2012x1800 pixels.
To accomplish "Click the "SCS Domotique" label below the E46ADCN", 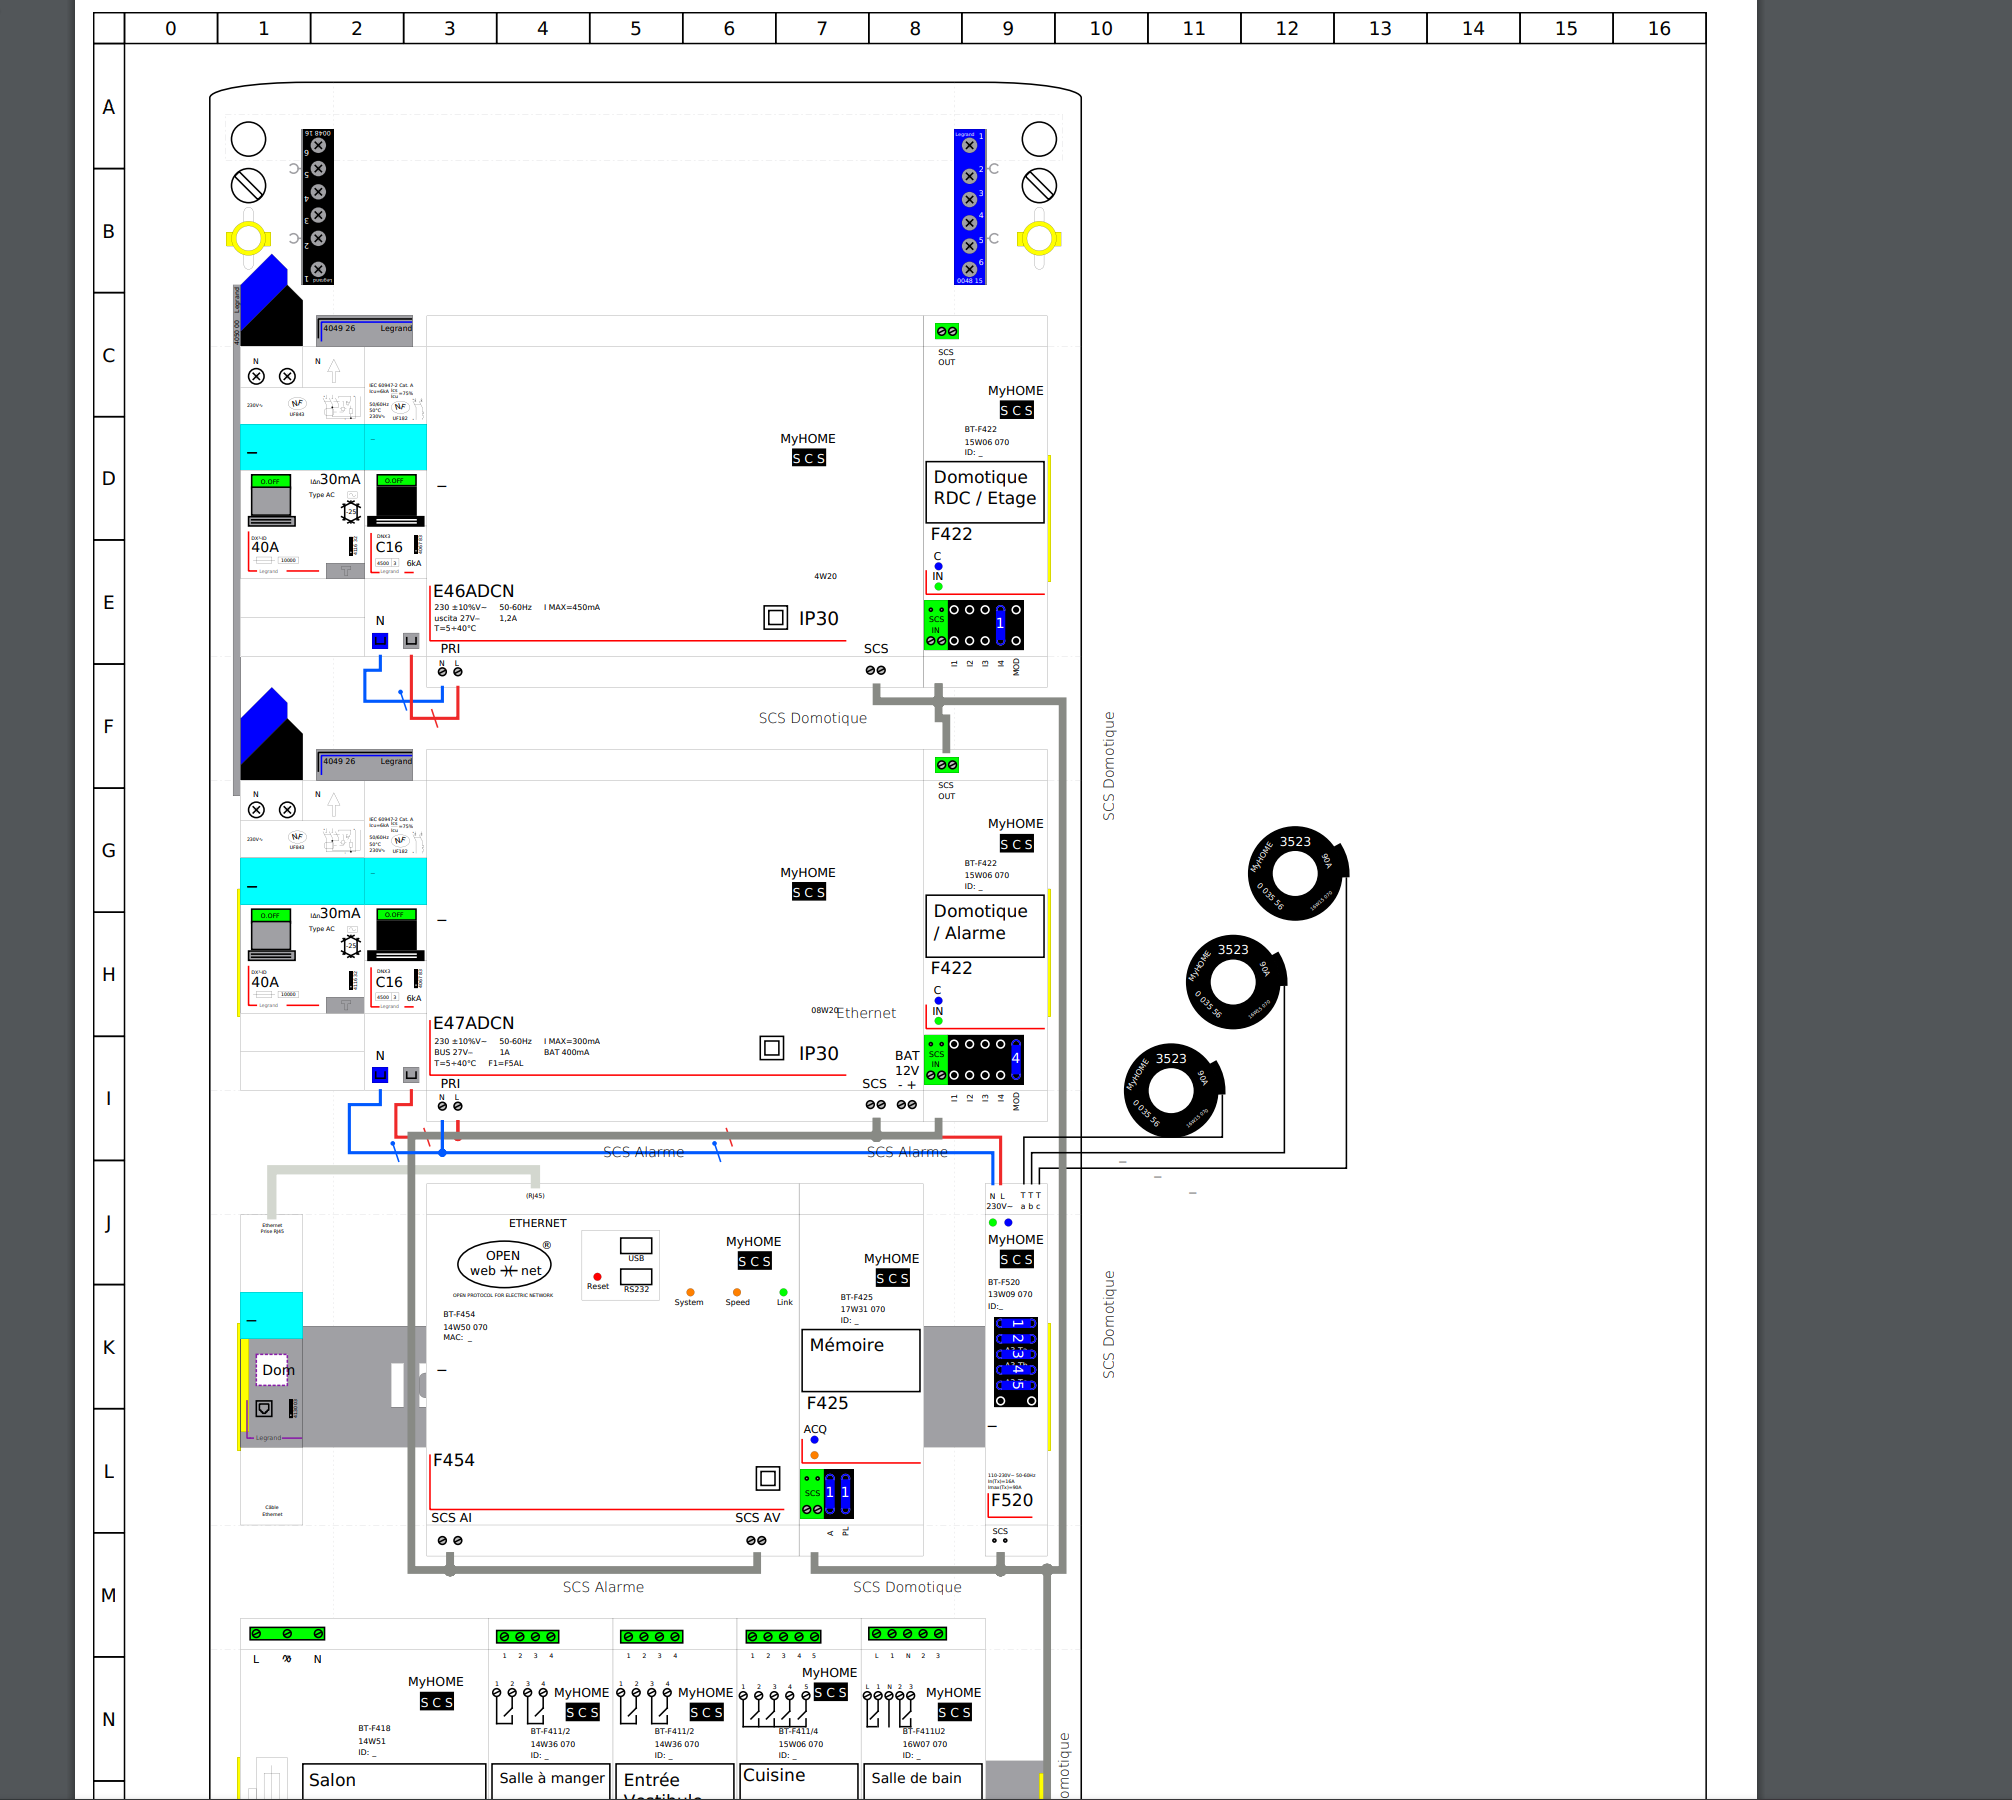I will pos(813,718).
